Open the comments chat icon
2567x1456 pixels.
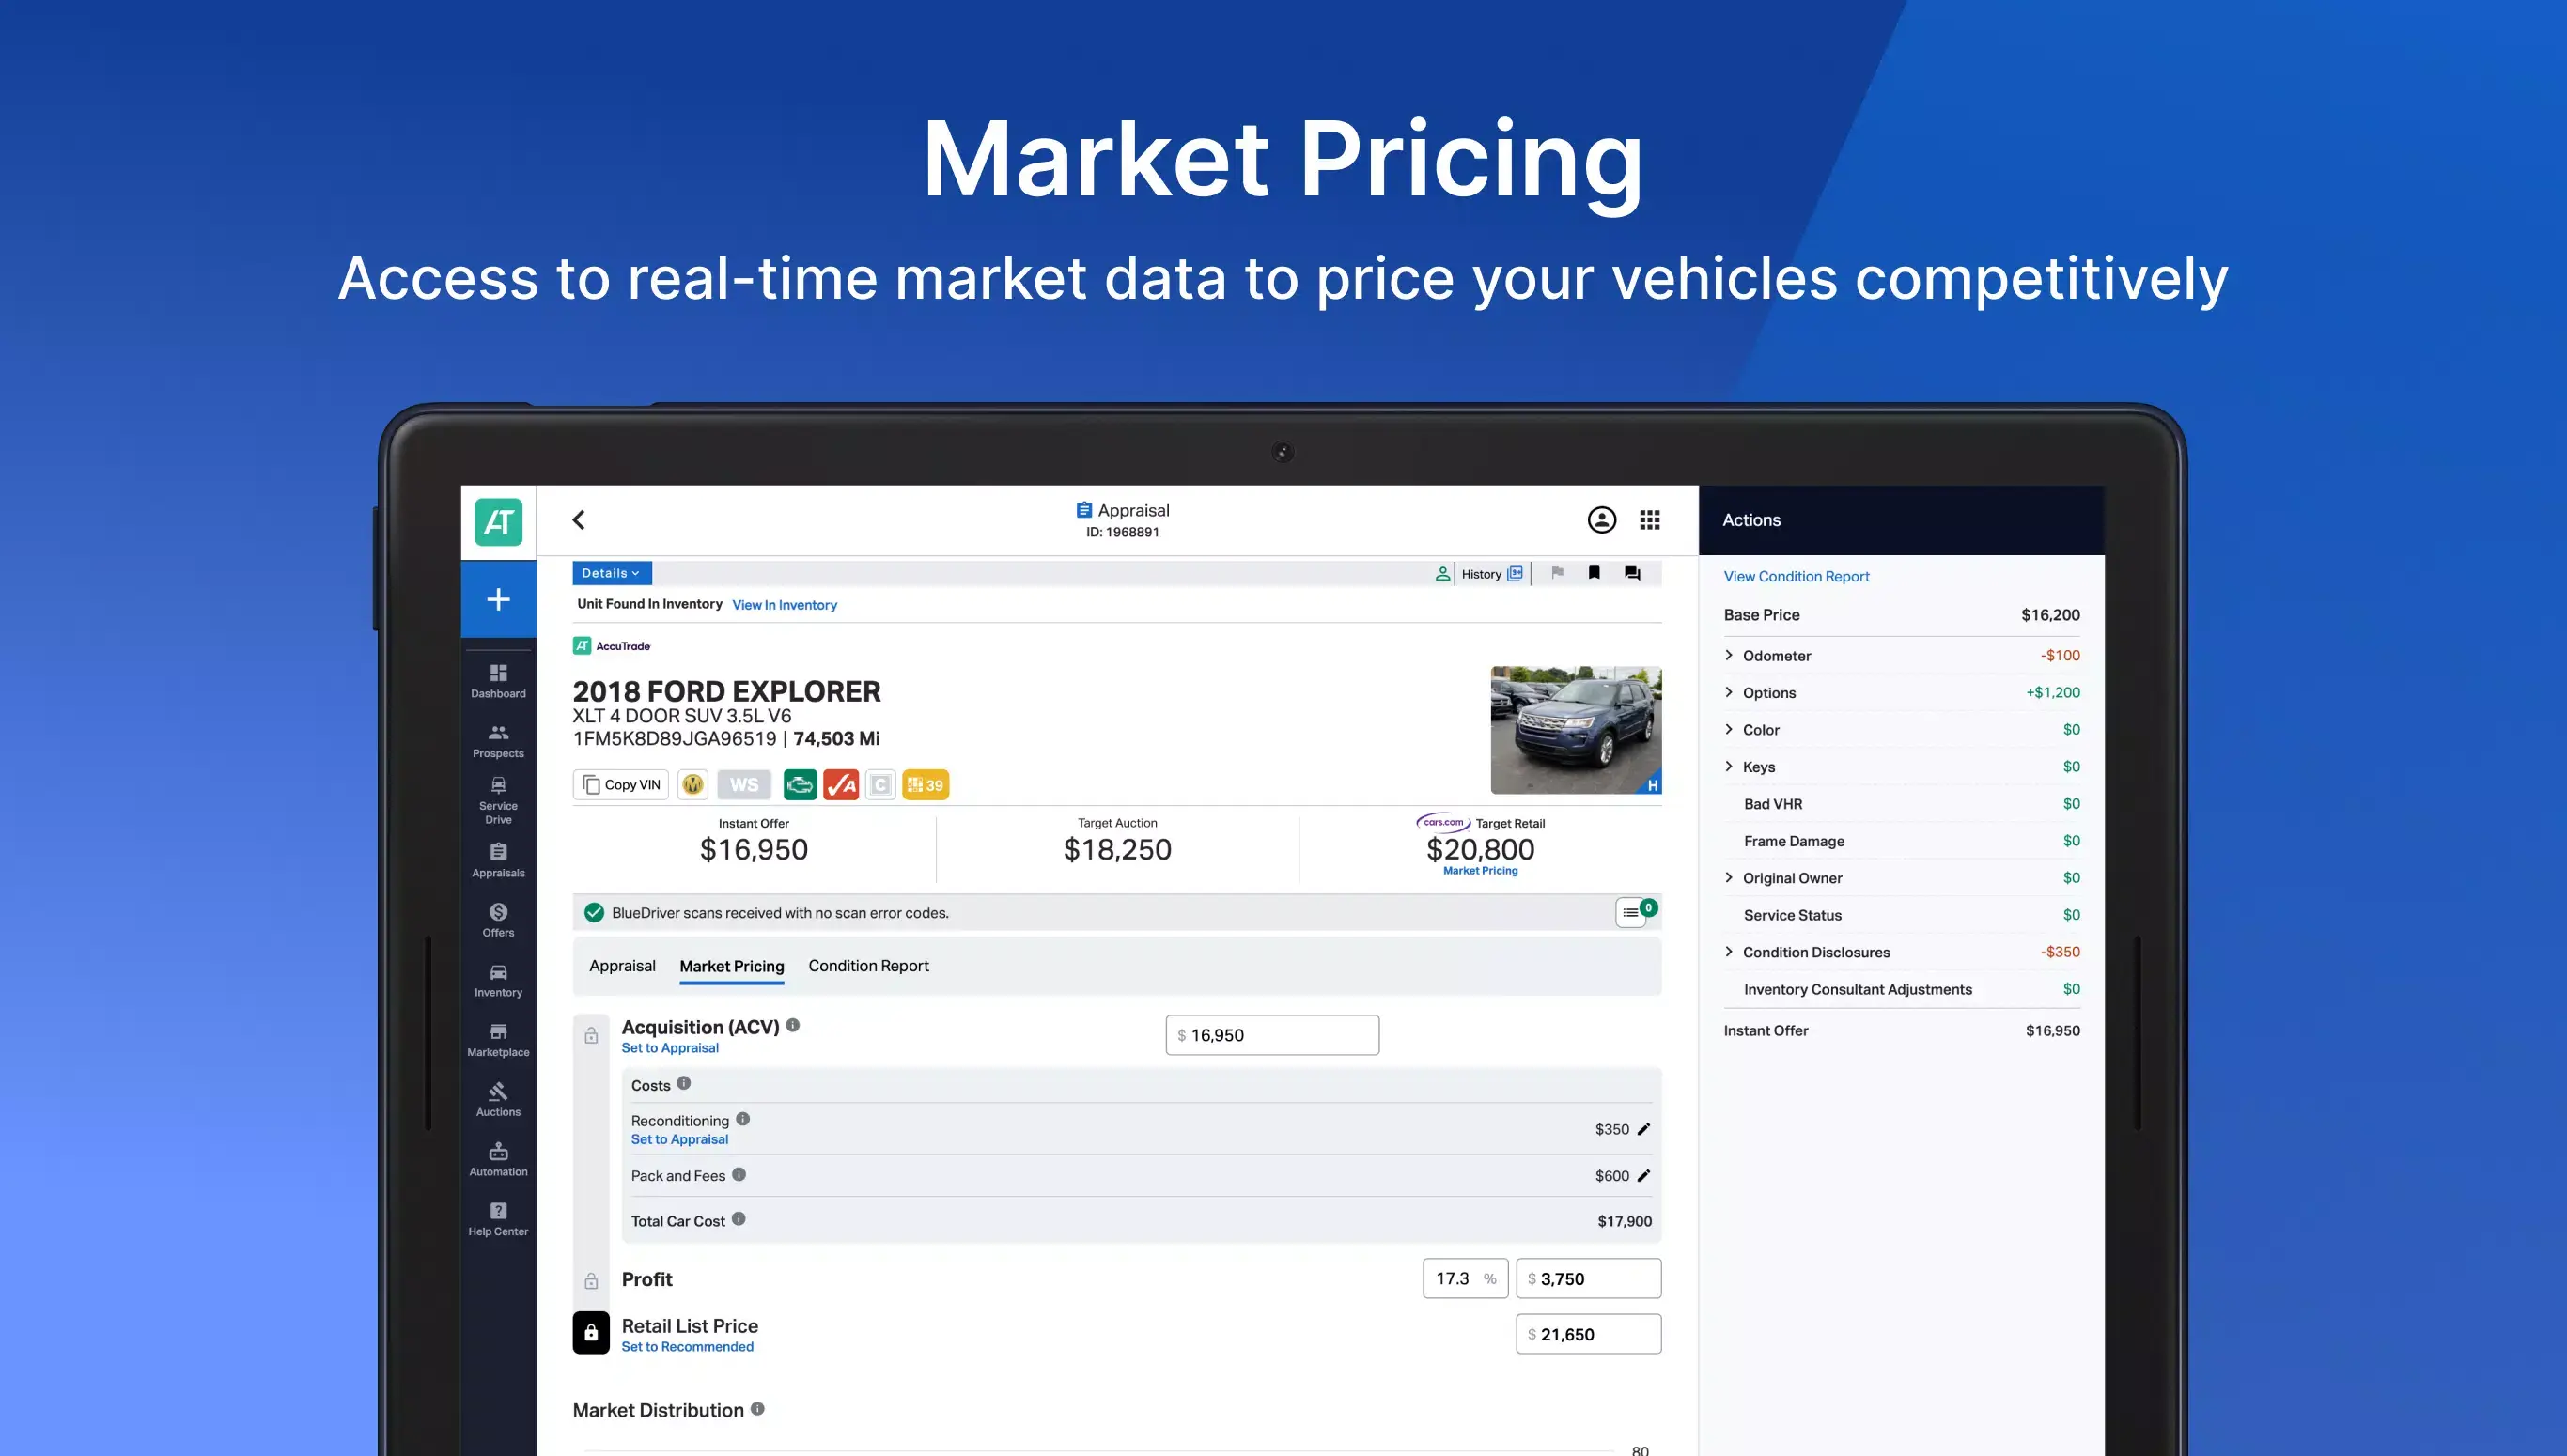click(x=1632, y=573)
